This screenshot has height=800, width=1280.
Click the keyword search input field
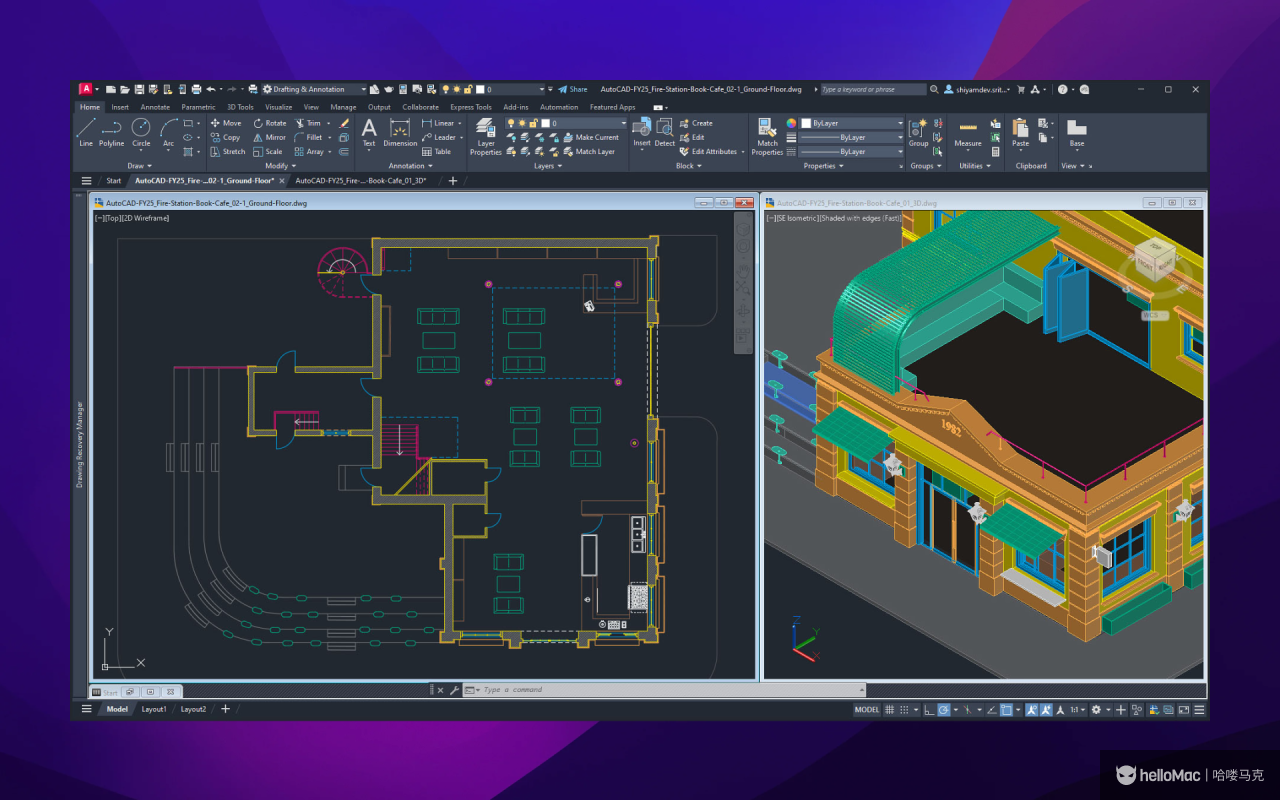(873, 89)
